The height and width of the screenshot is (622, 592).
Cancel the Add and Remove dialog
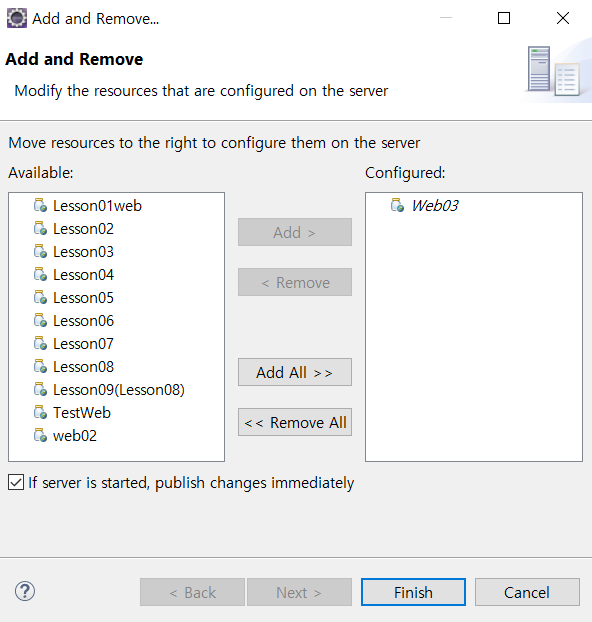click(x=527, y=592)
